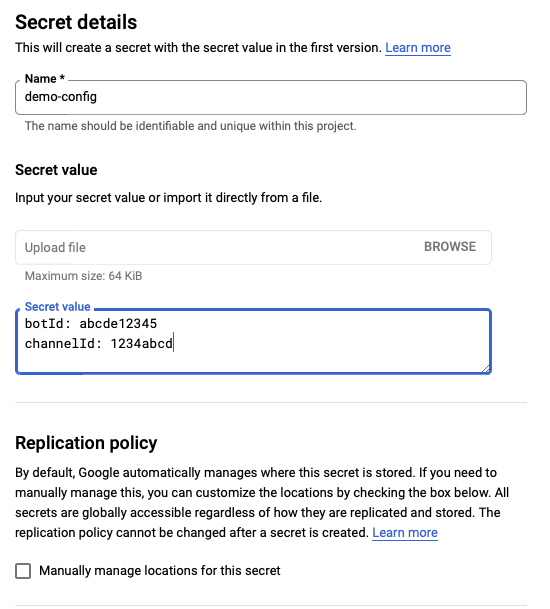Place cursor in the botId: abcde12345 line
550x609 pixels.
91,324
